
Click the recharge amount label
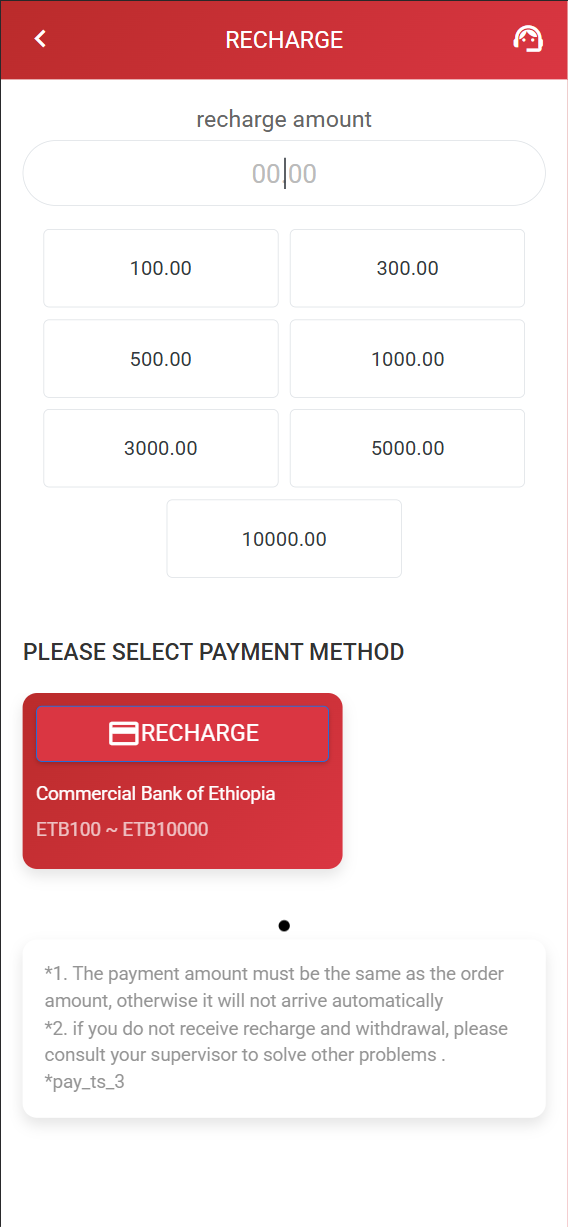click(284, 119)
